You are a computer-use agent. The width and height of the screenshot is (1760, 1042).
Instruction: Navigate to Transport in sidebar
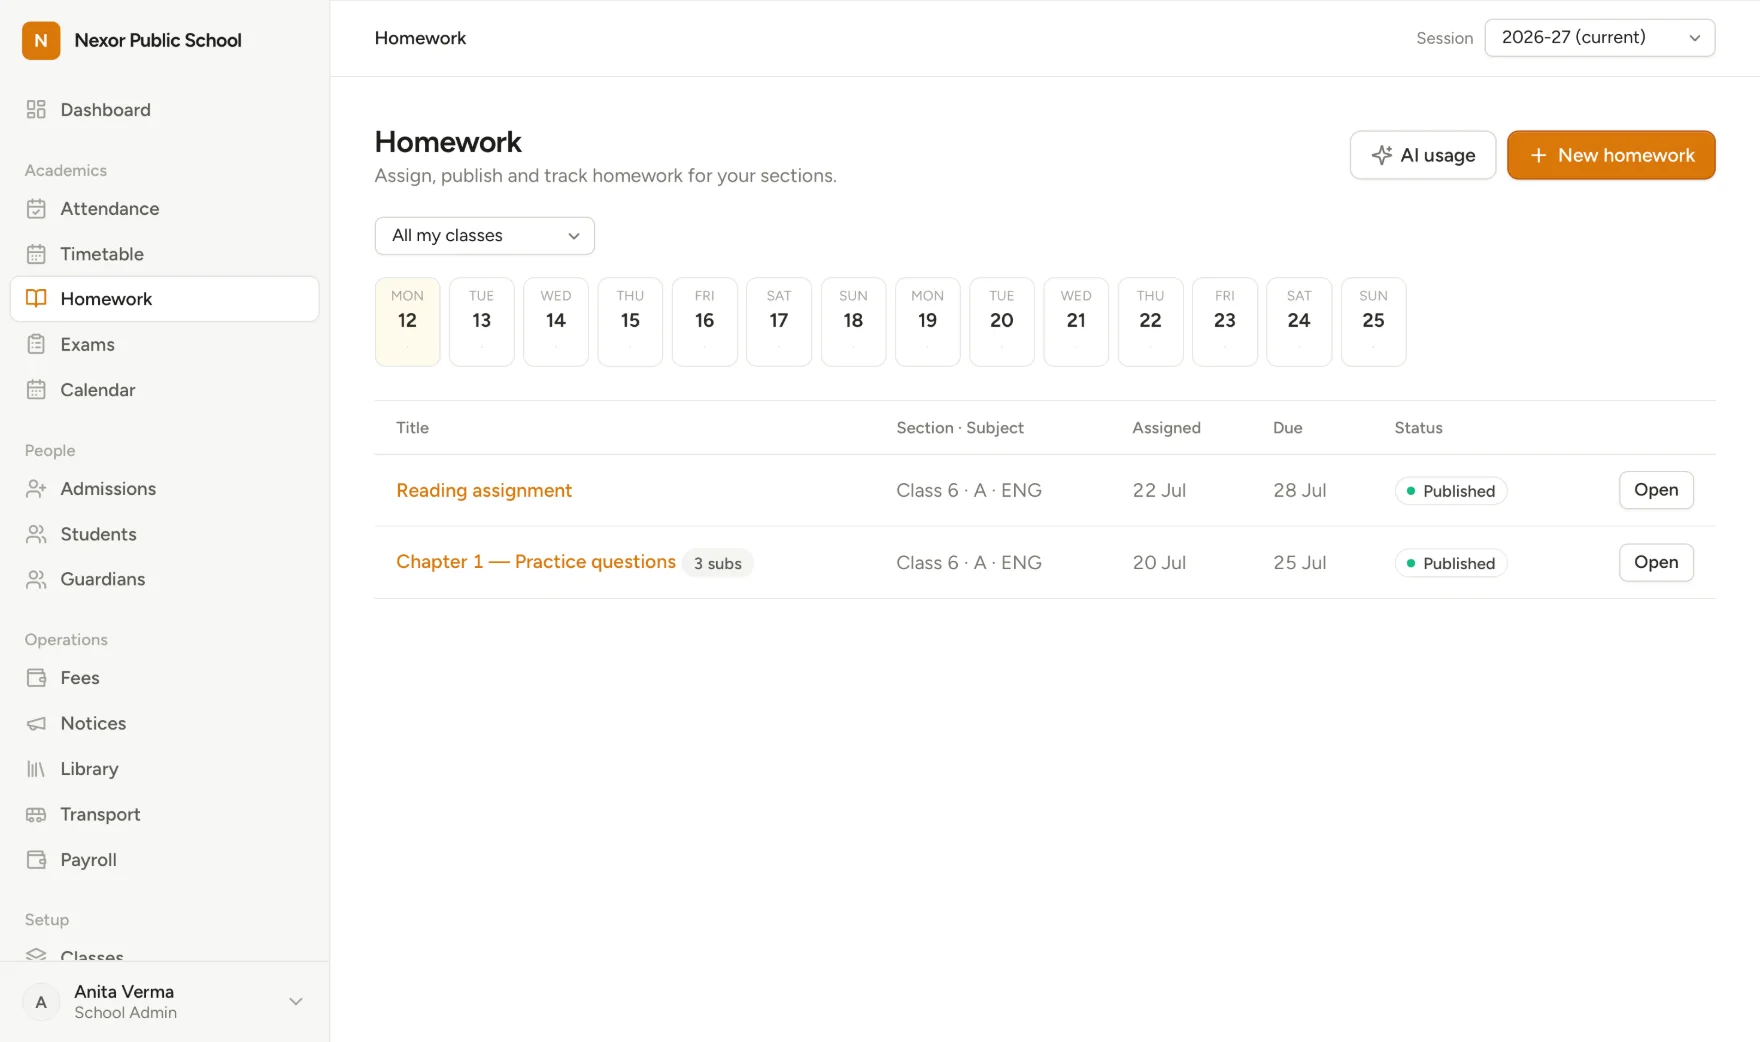[165, 814]
